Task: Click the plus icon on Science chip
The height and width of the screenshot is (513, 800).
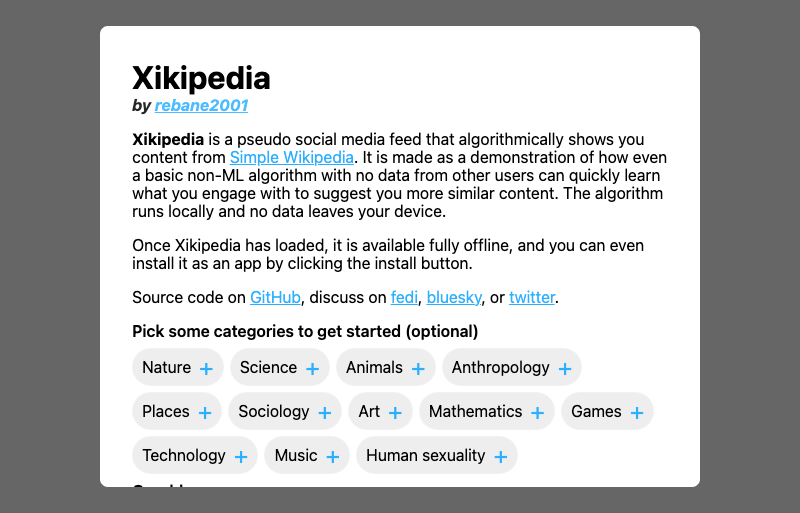Action: (312, 369)
